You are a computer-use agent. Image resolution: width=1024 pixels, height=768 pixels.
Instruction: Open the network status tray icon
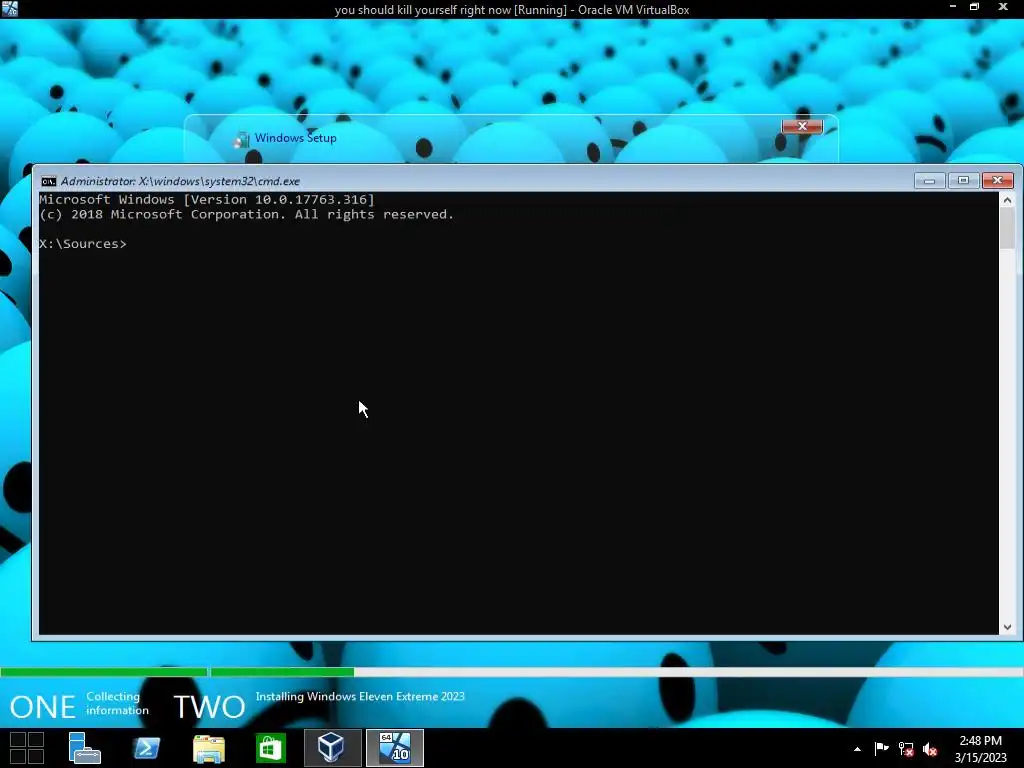905,749
